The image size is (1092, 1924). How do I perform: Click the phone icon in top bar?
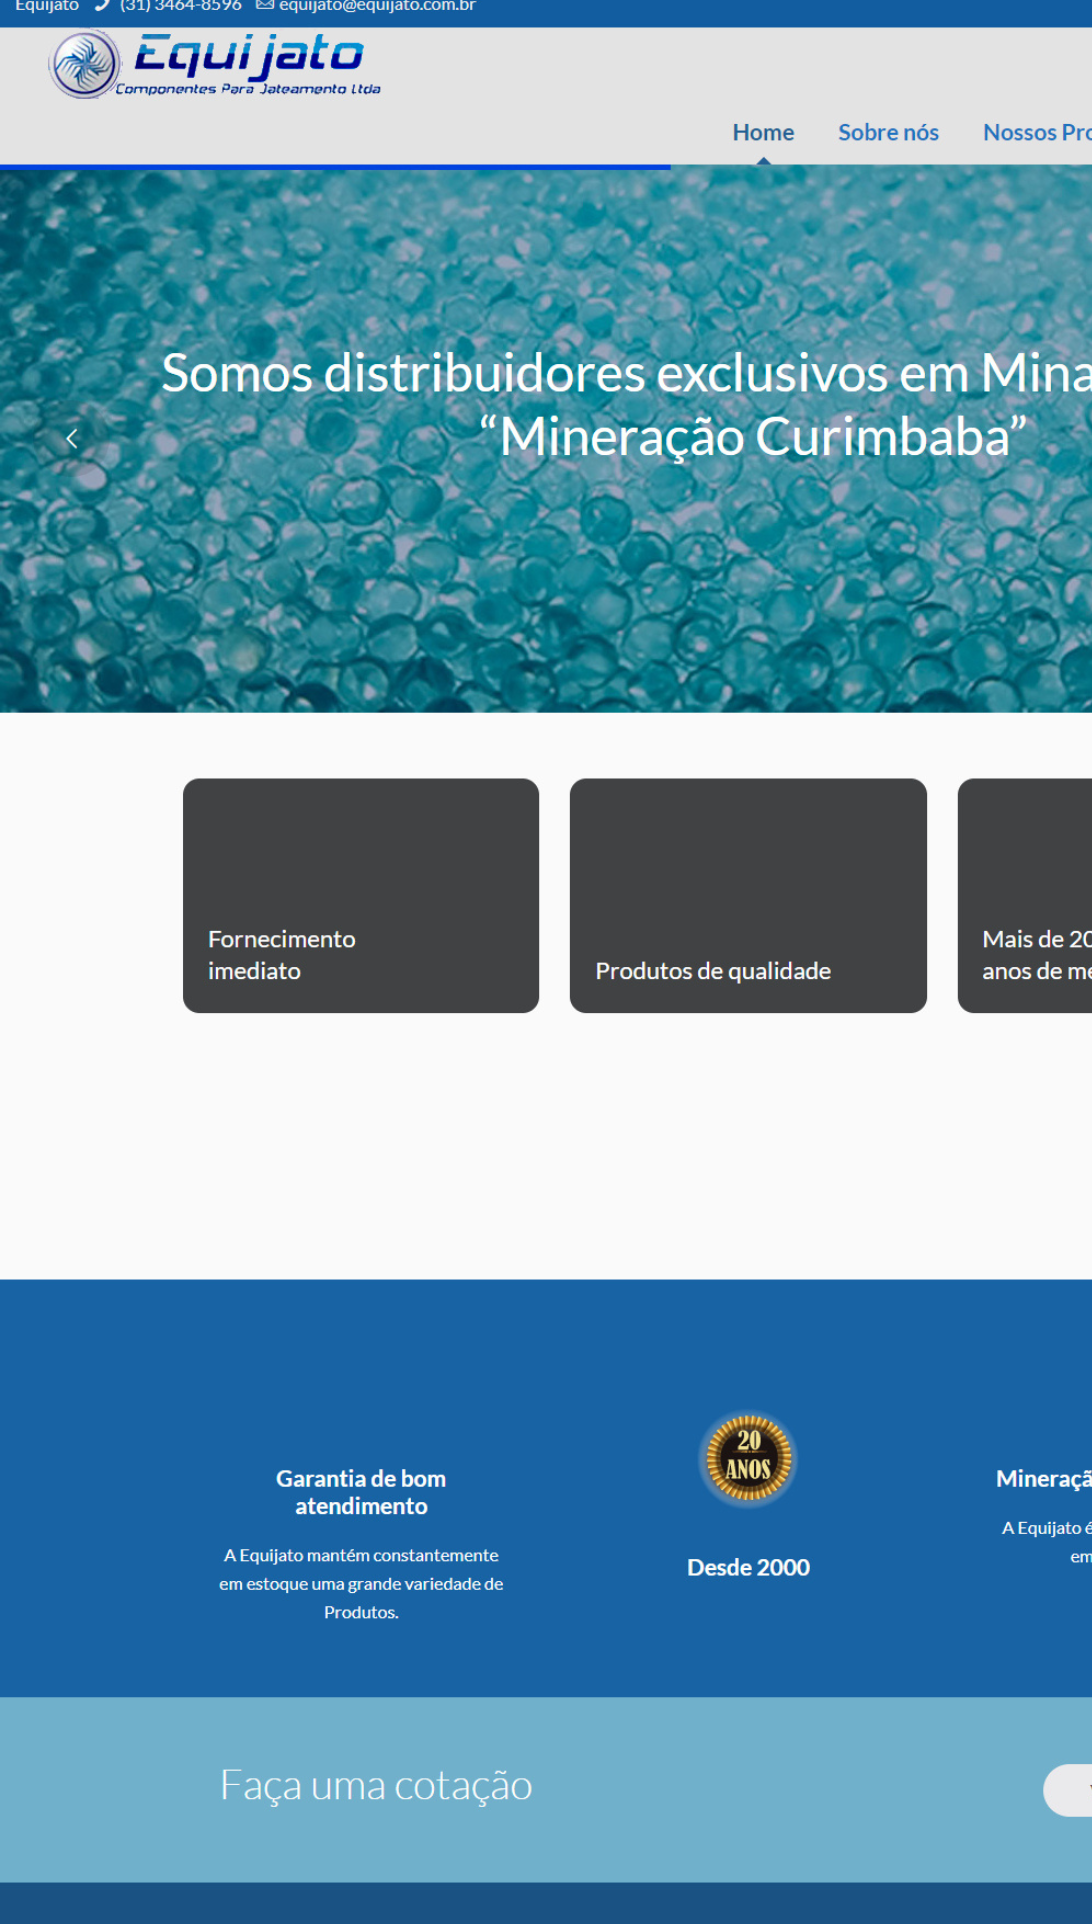(102, 5)
